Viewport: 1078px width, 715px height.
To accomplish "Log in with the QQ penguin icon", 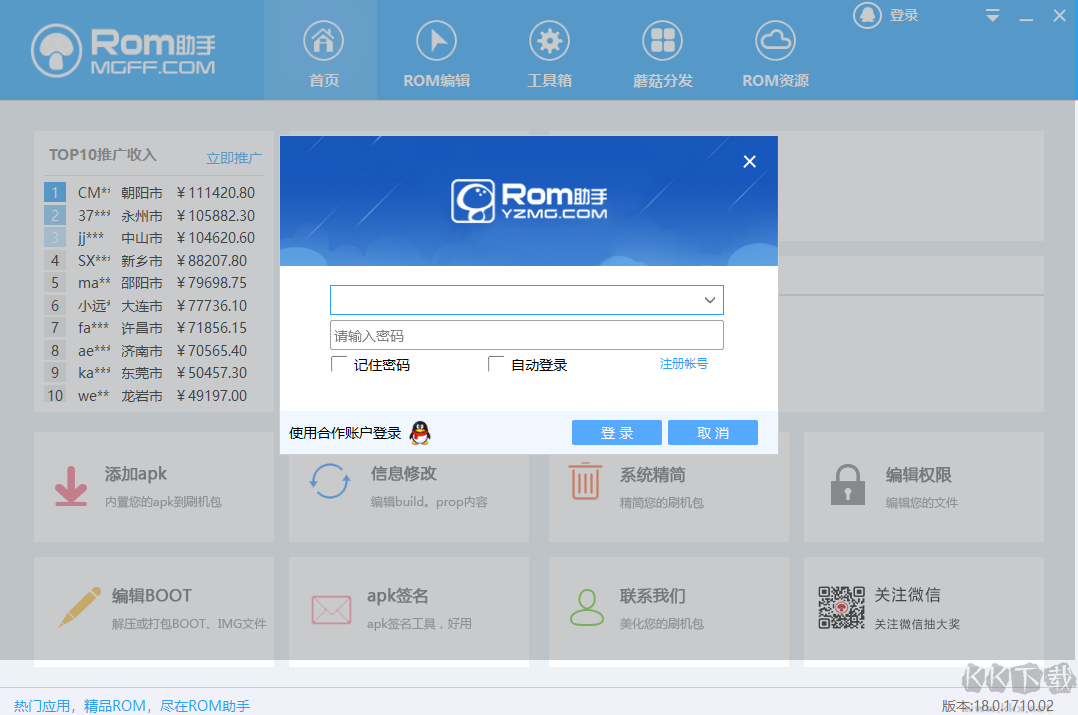I will [x=420, y=433].
